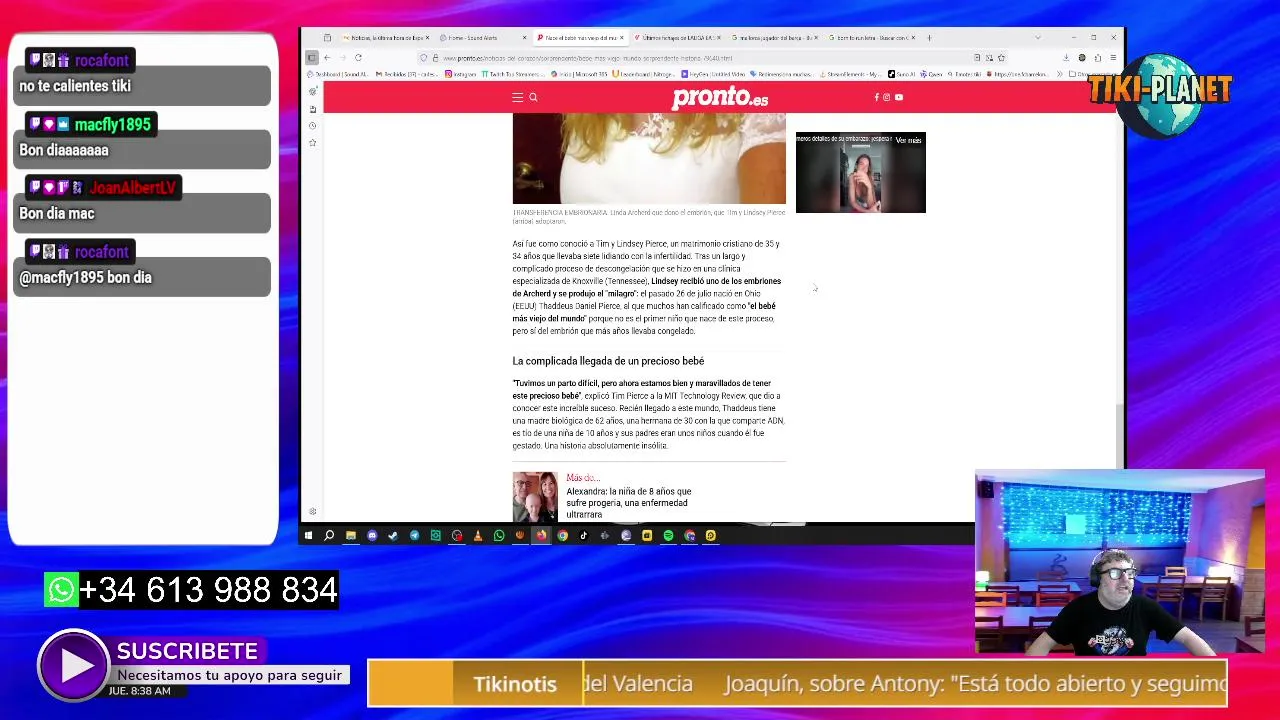This screenshot has height=720, width=1280.
Task: Open the Microsoft 365 bookmark
Action: tap(579, 74)
